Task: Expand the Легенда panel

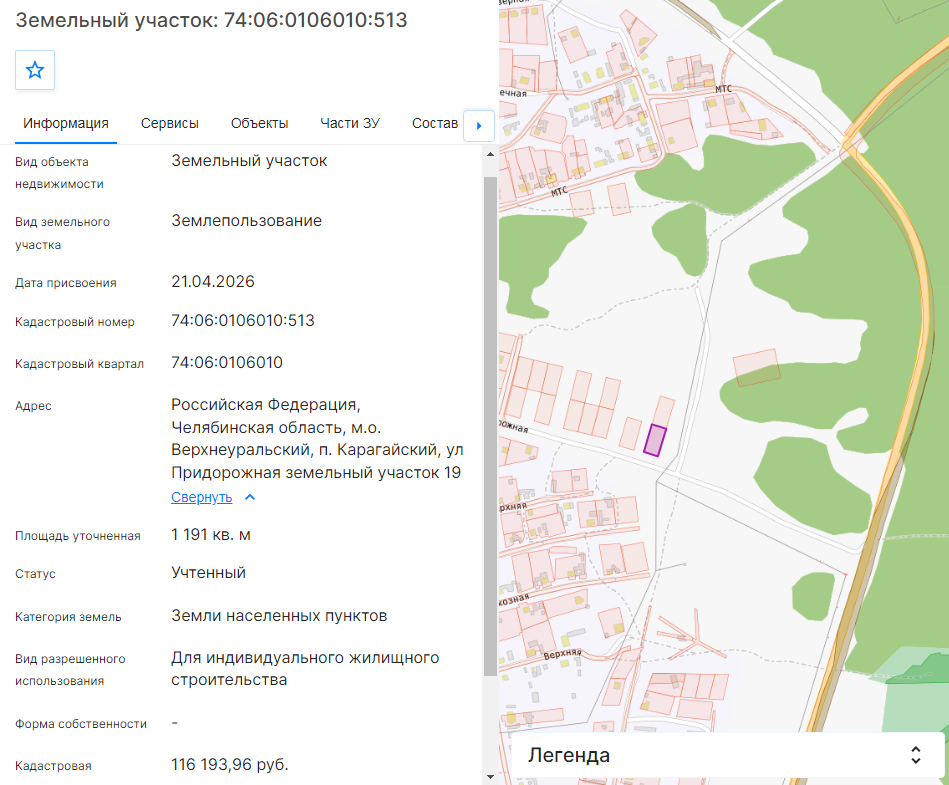Action: pyautogui.click(x=728, y=755)
